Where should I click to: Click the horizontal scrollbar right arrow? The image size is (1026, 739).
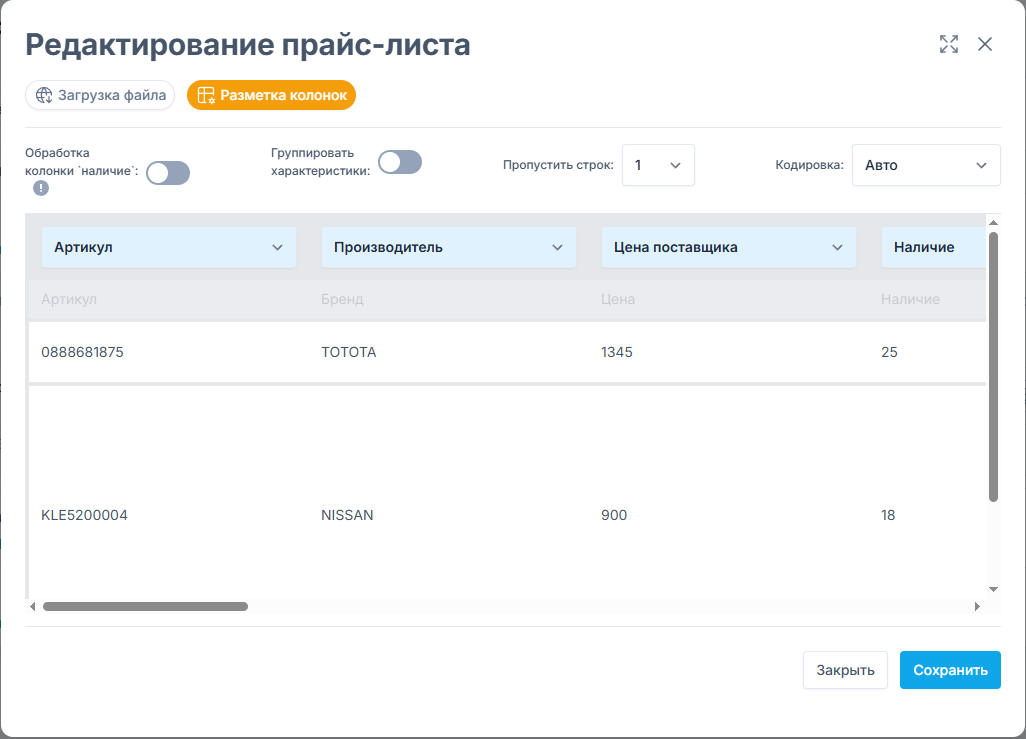977,606
